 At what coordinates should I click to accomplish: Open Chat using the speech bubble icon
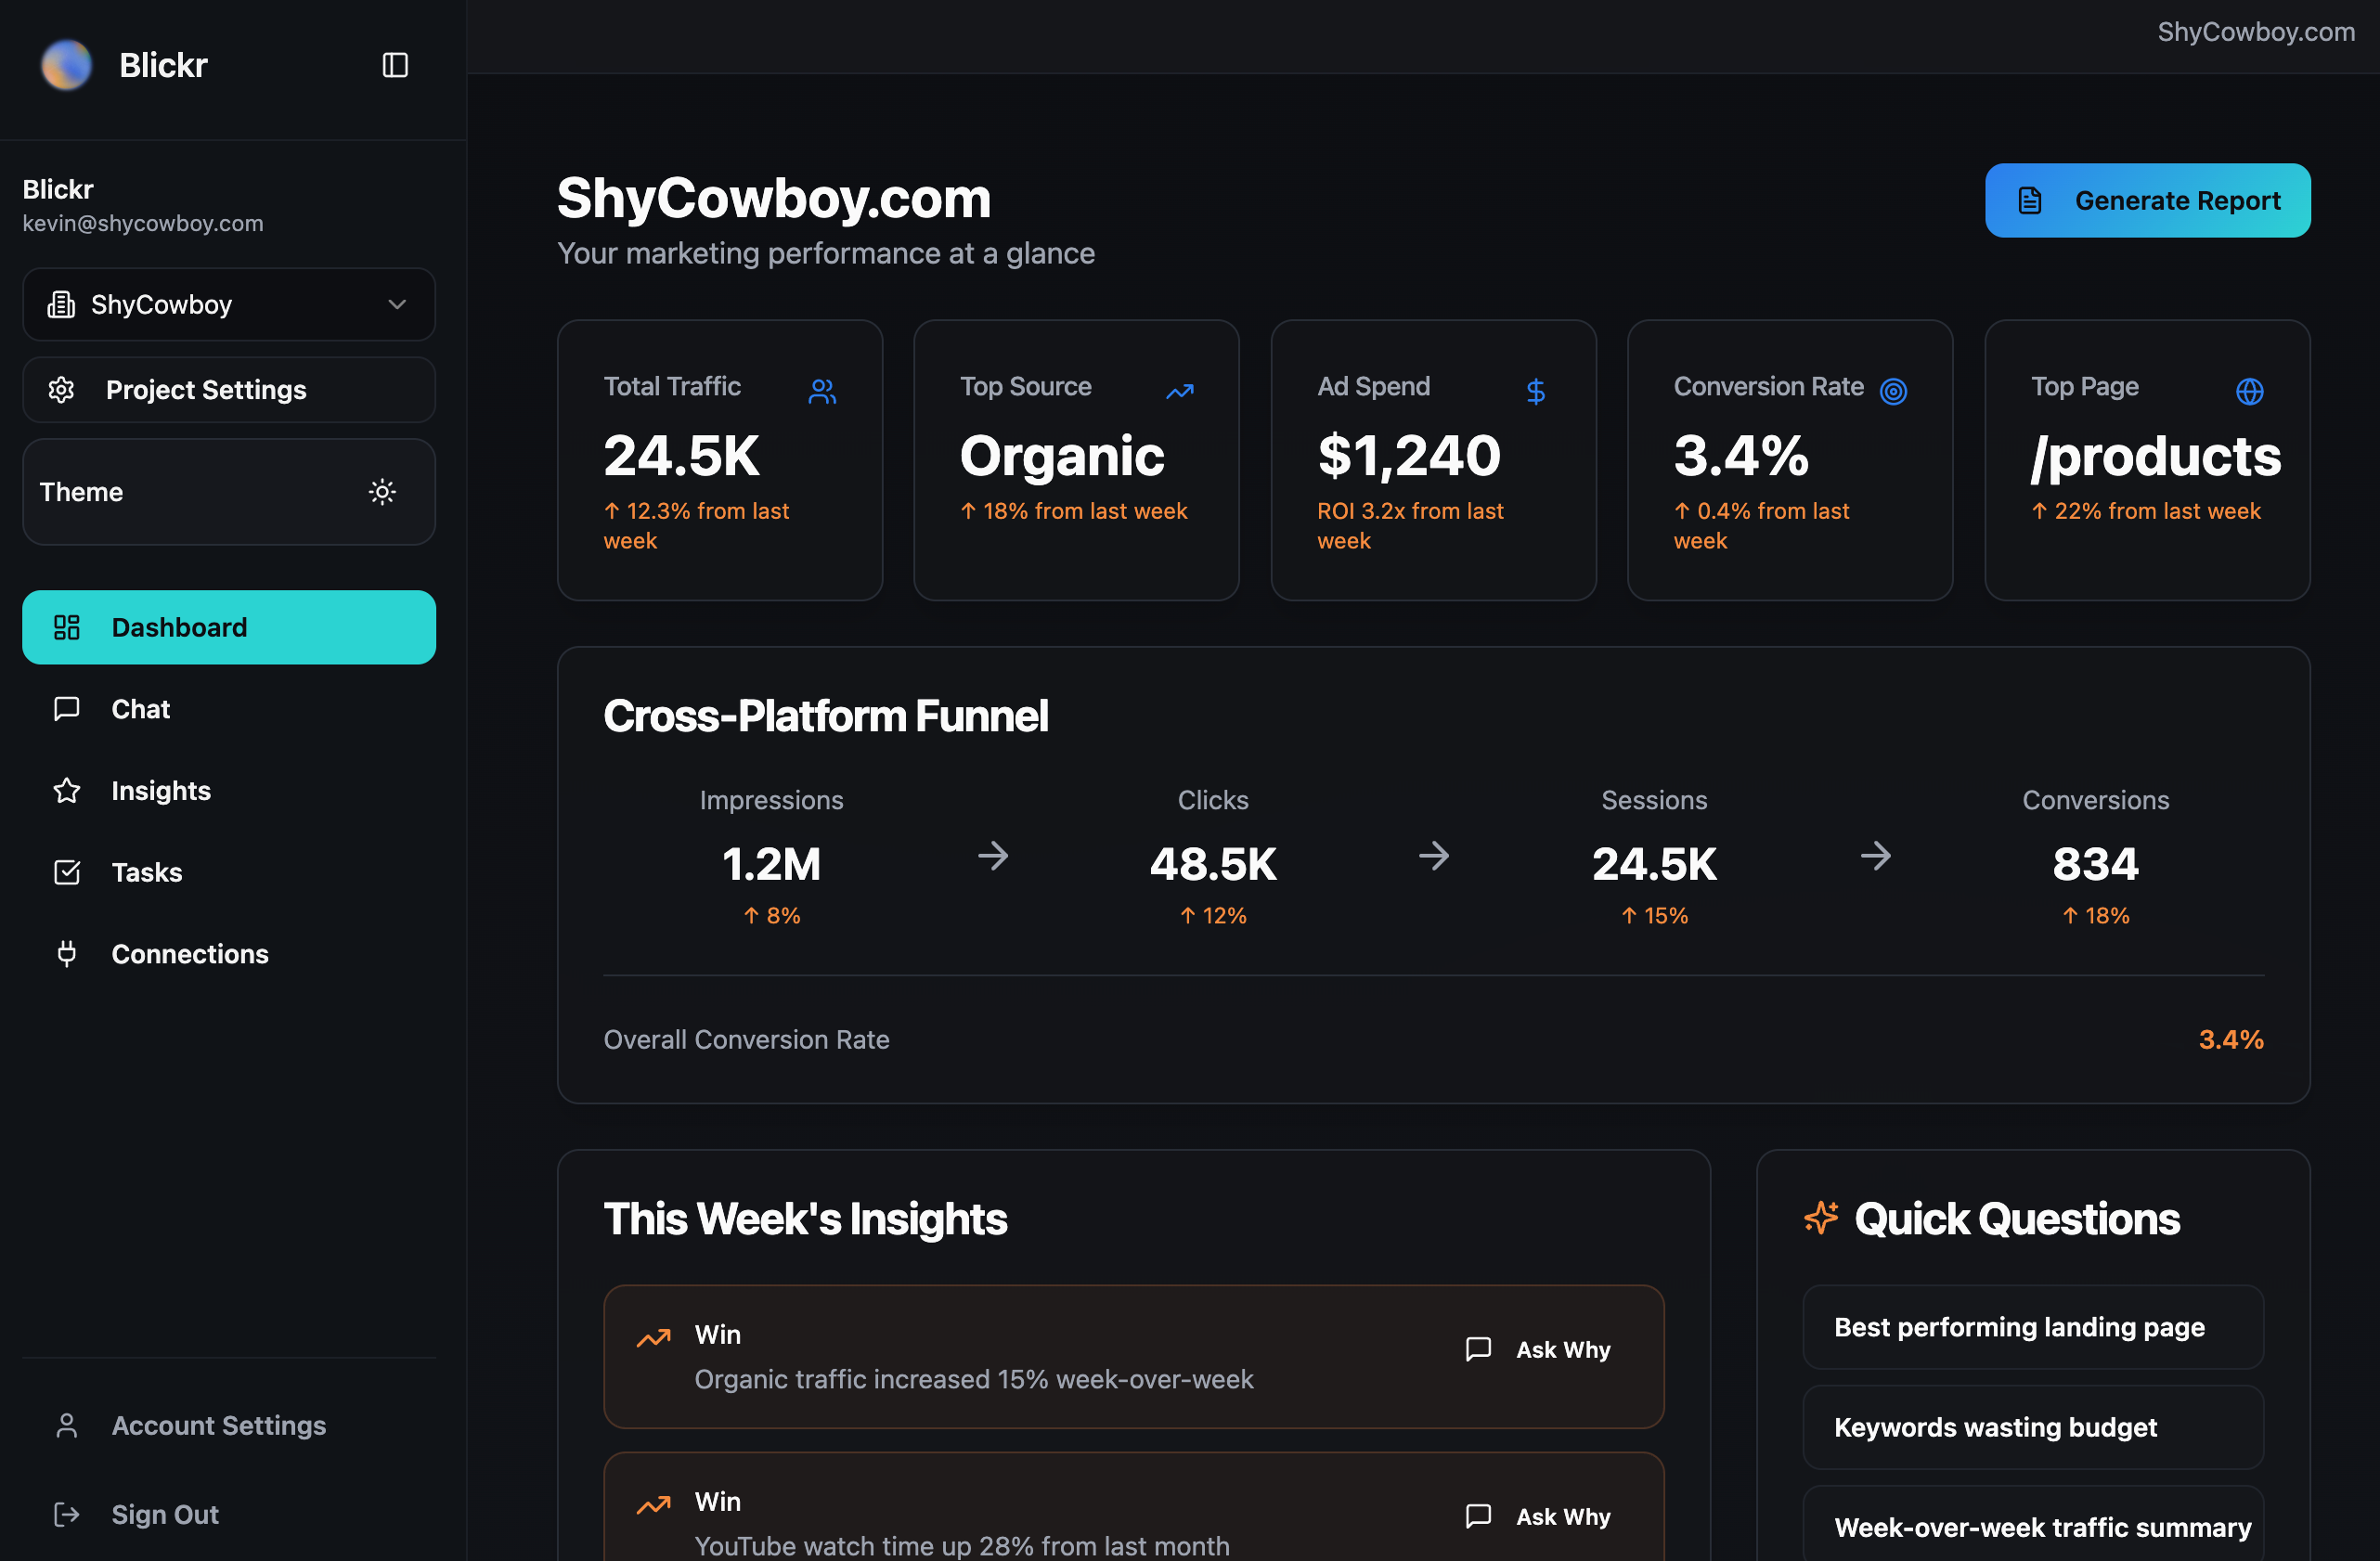66,708
